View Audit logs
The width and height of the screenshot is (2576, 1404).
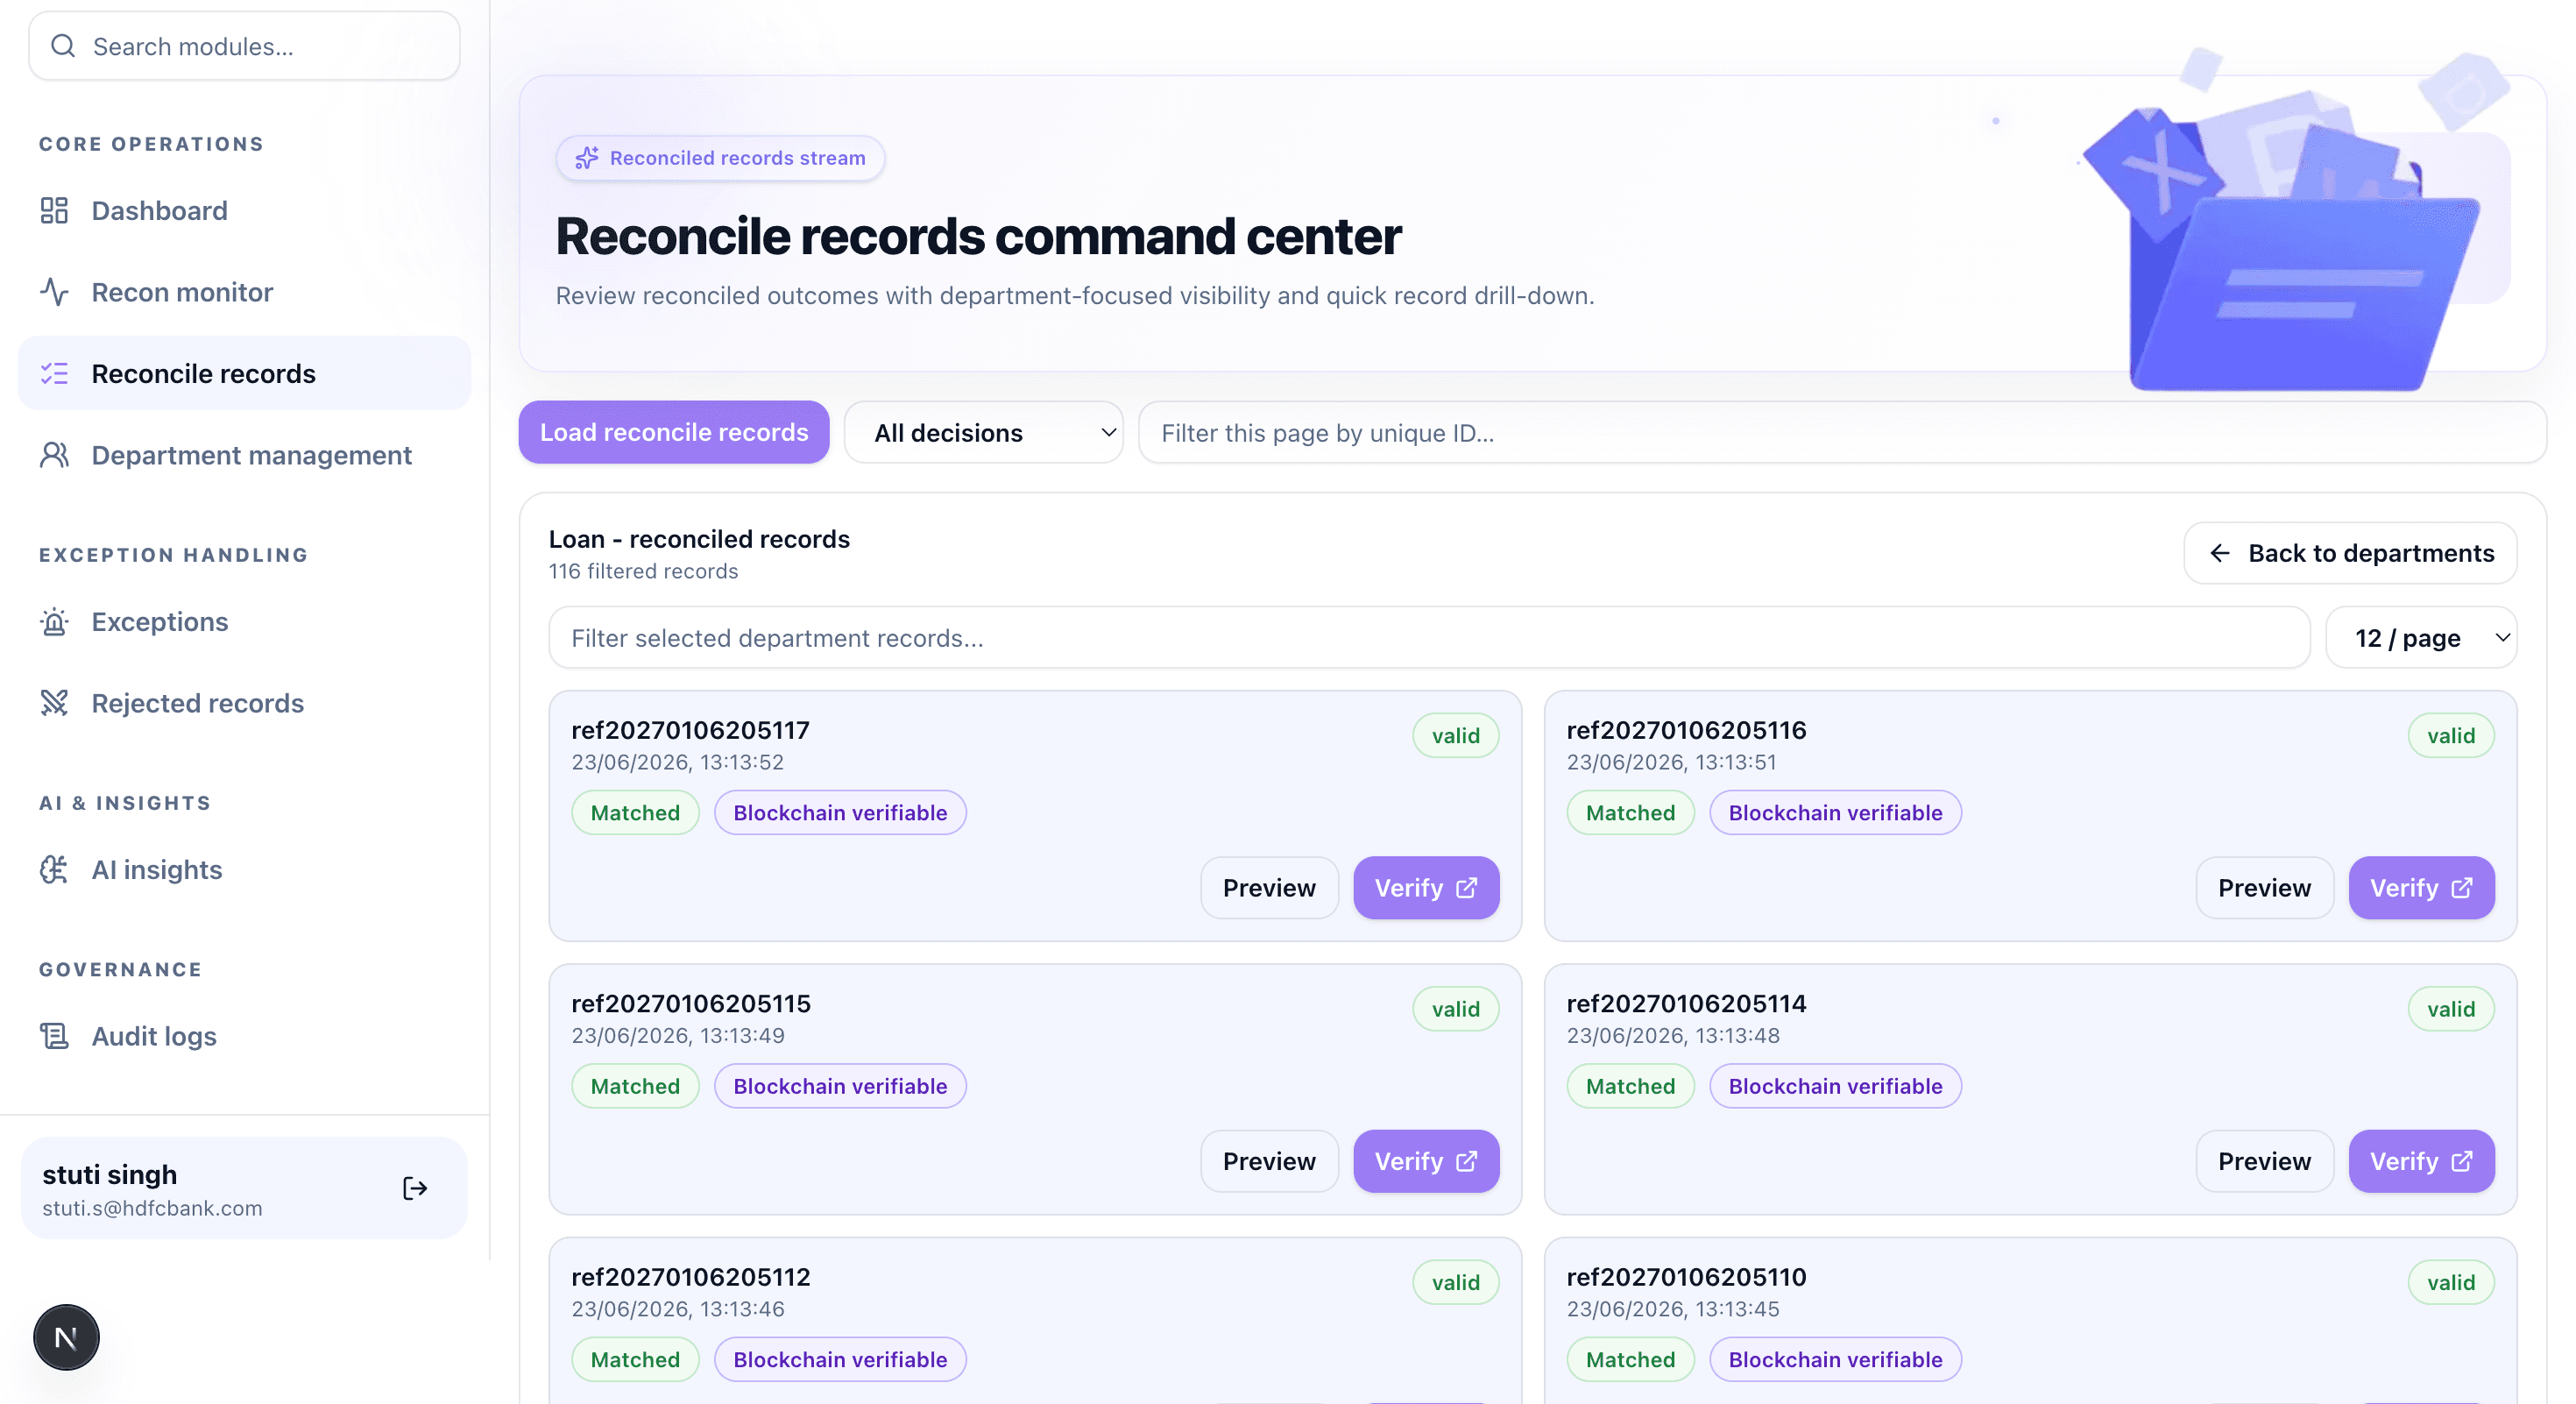tap(244, 1036)
